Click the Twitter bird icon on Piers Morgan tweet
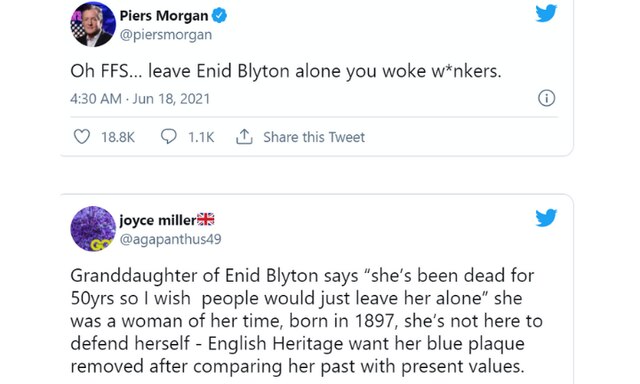 pyautogui.click(x=546, y=13)
